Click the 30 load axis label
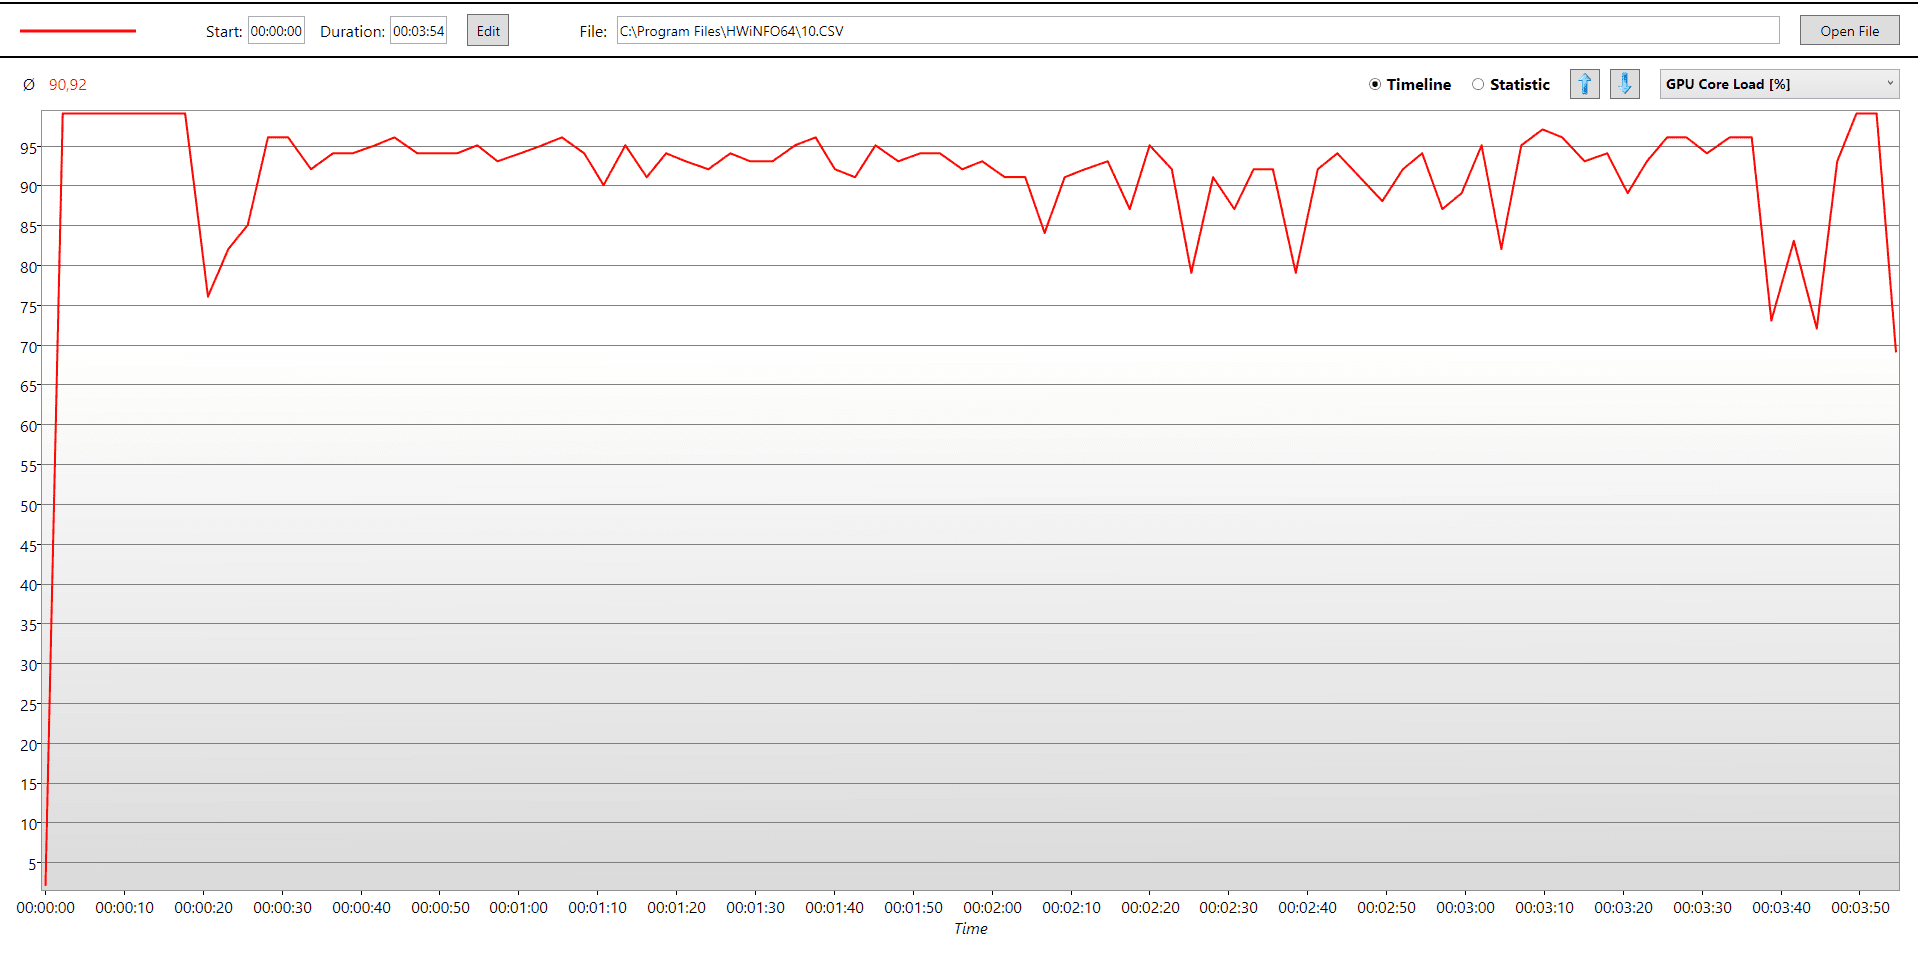 pyautogui.click(x=29, y=665)
